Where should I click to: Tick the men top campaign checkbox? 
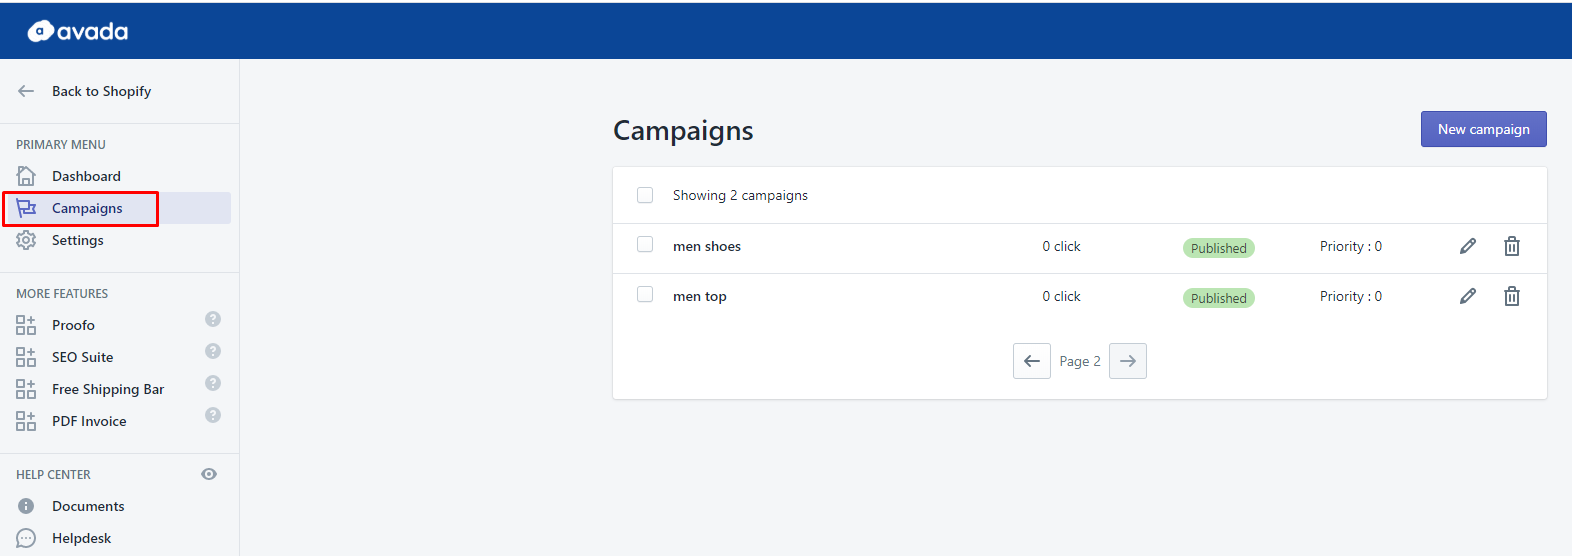pyautogui.click(x=645, y=294)
